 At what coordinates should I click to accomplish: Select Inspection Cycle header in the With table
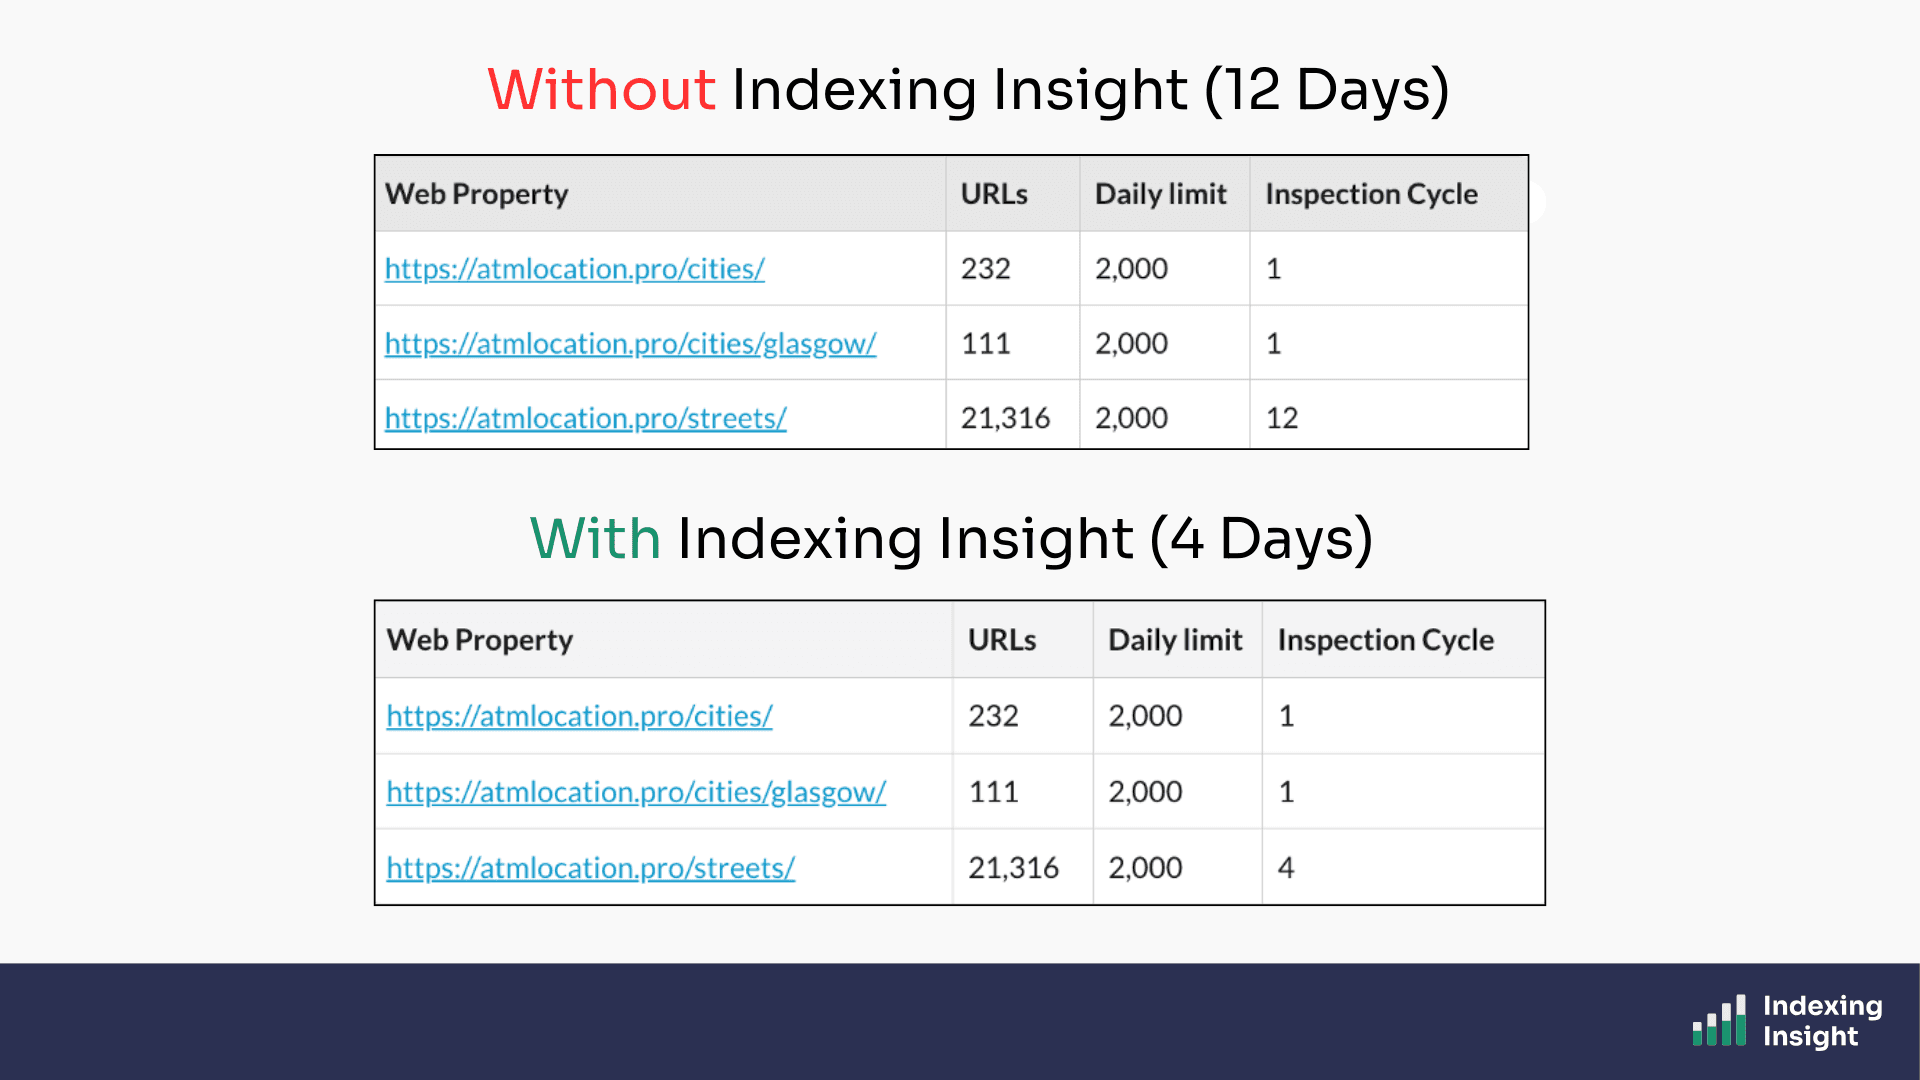click(x=1385, y=640)
